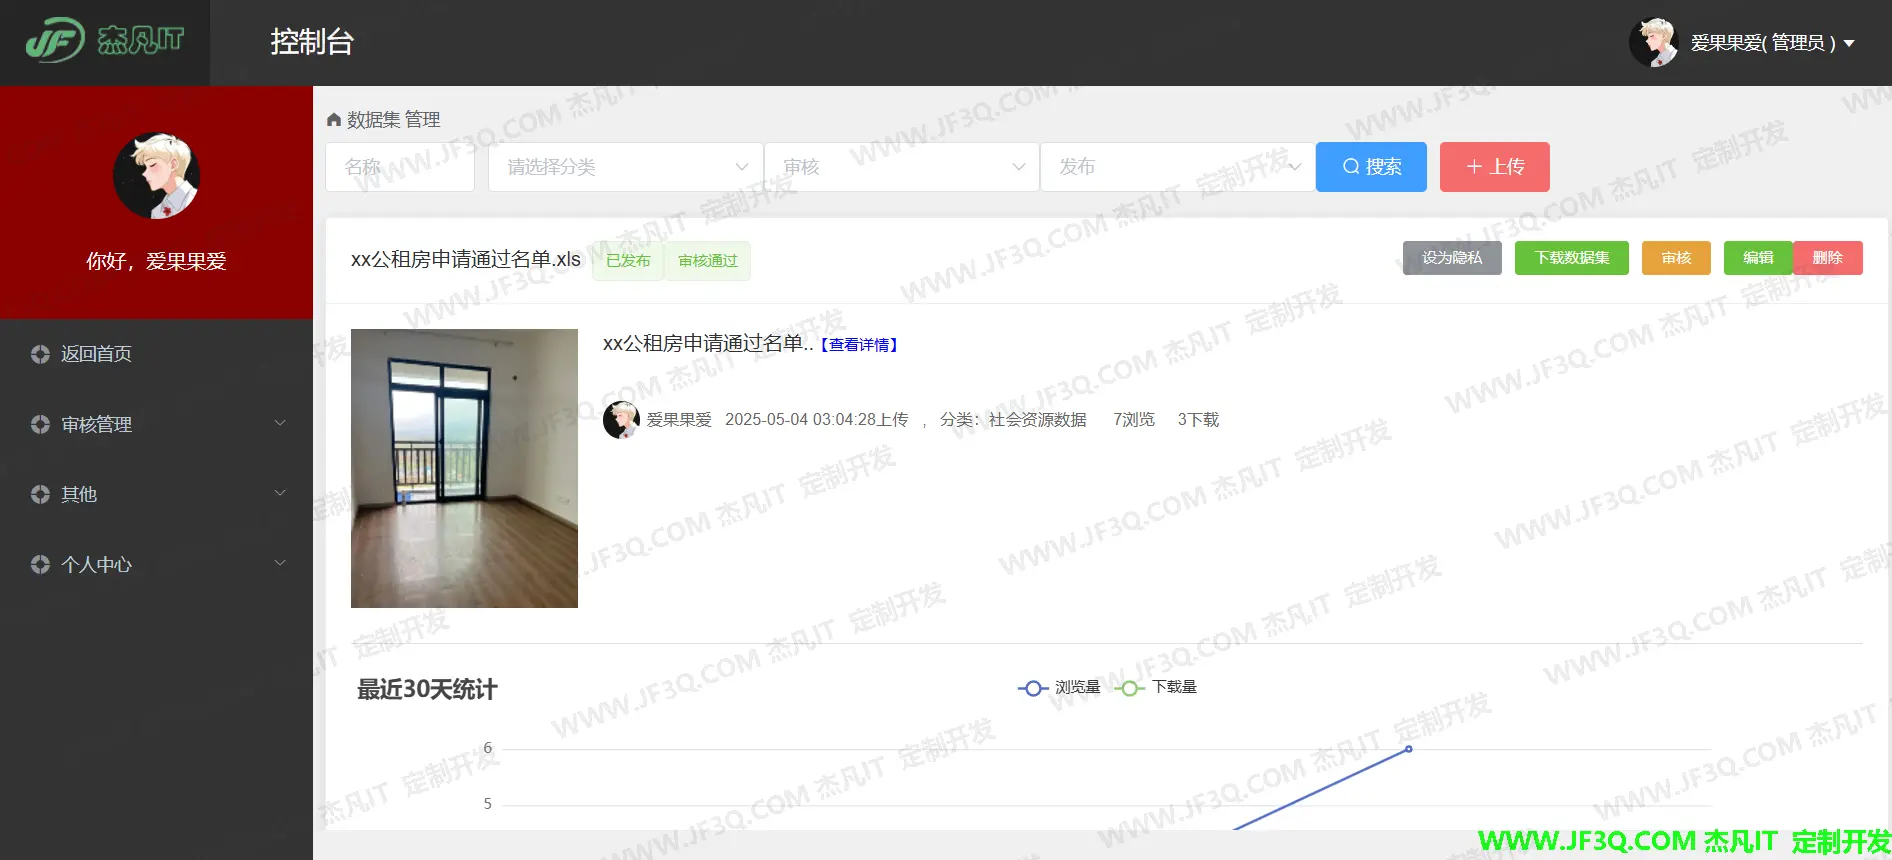Click the 审核管理 sidebar icon
1892x860 pixels.
click(40, 424)
